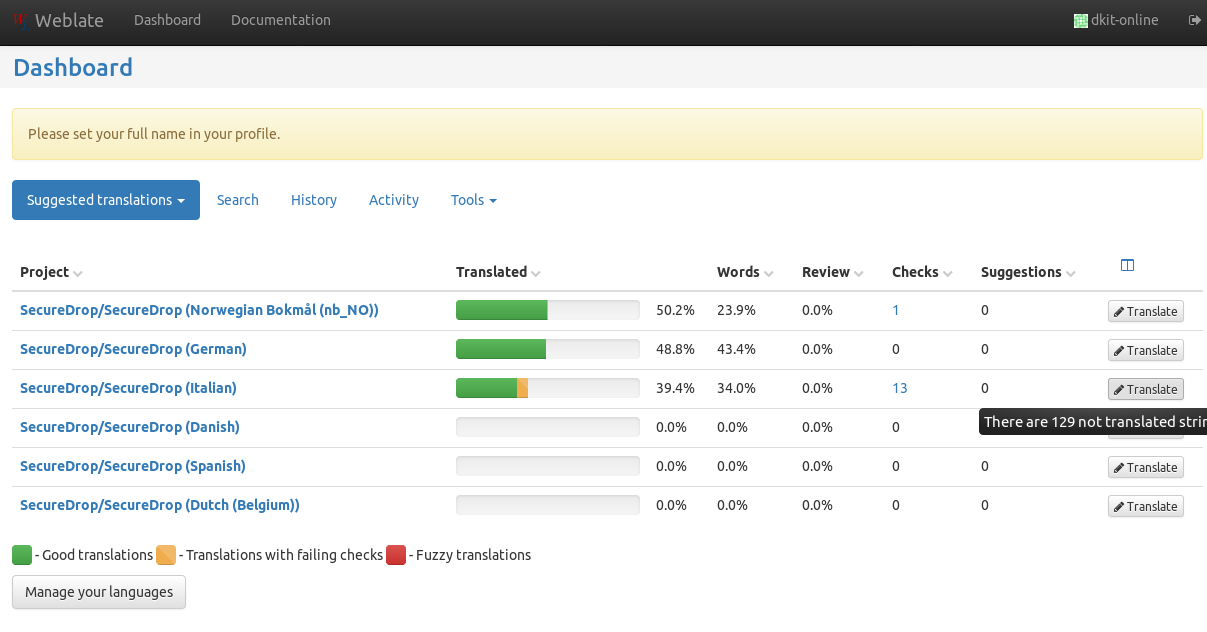Click orange failing checks legend swatch
This screenshot has height=632, width=1207.
[166, 555]
